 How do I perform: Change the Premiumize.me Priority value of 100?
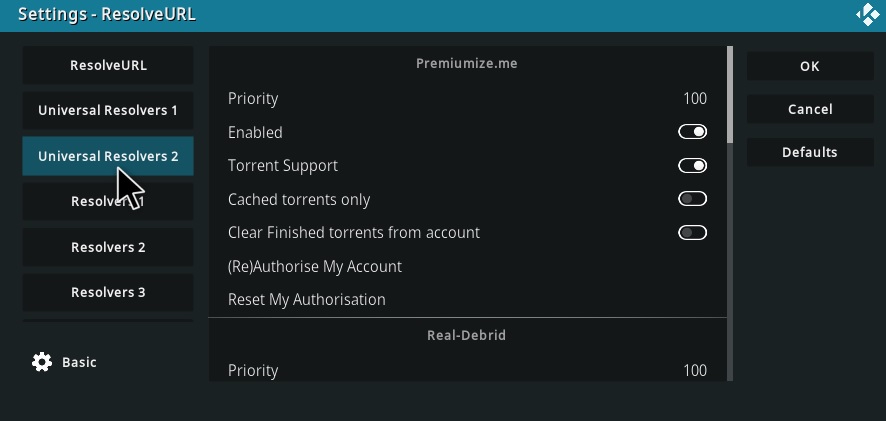pyautogui.click(x=467, y=99)
